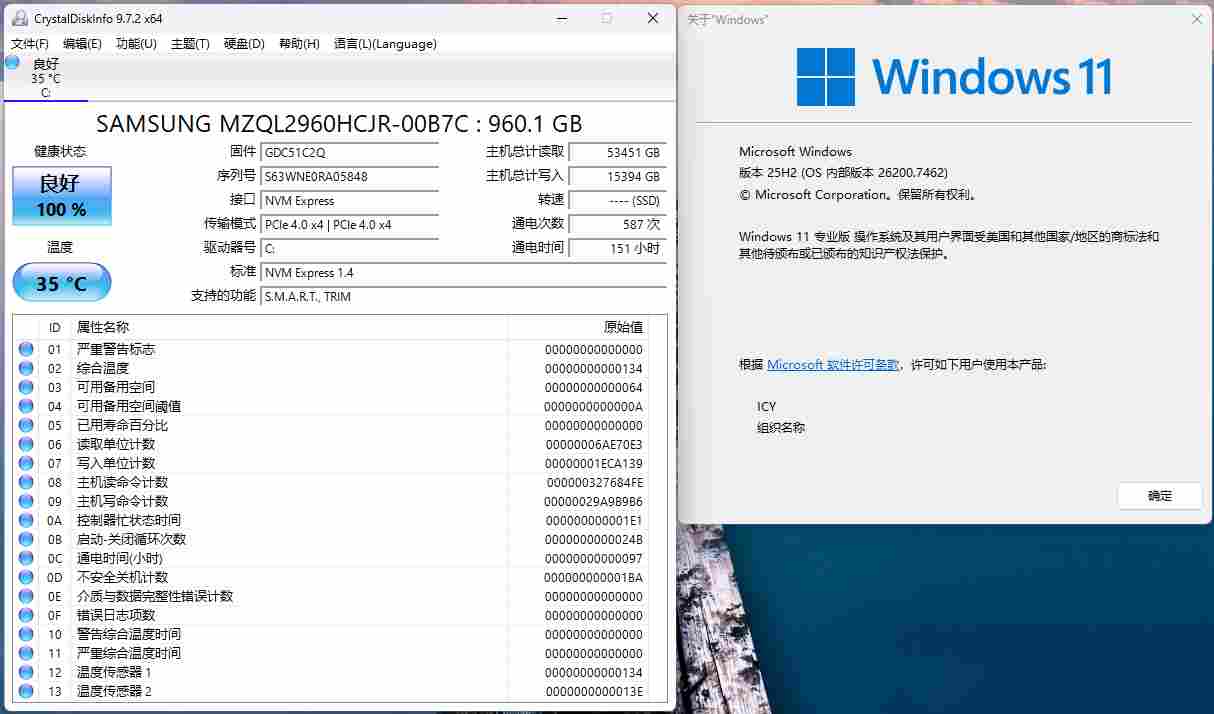Screen dimensions: 1214x714
Task: Click status orb for 不安全关机计数 row
Action: pos(26,577)
